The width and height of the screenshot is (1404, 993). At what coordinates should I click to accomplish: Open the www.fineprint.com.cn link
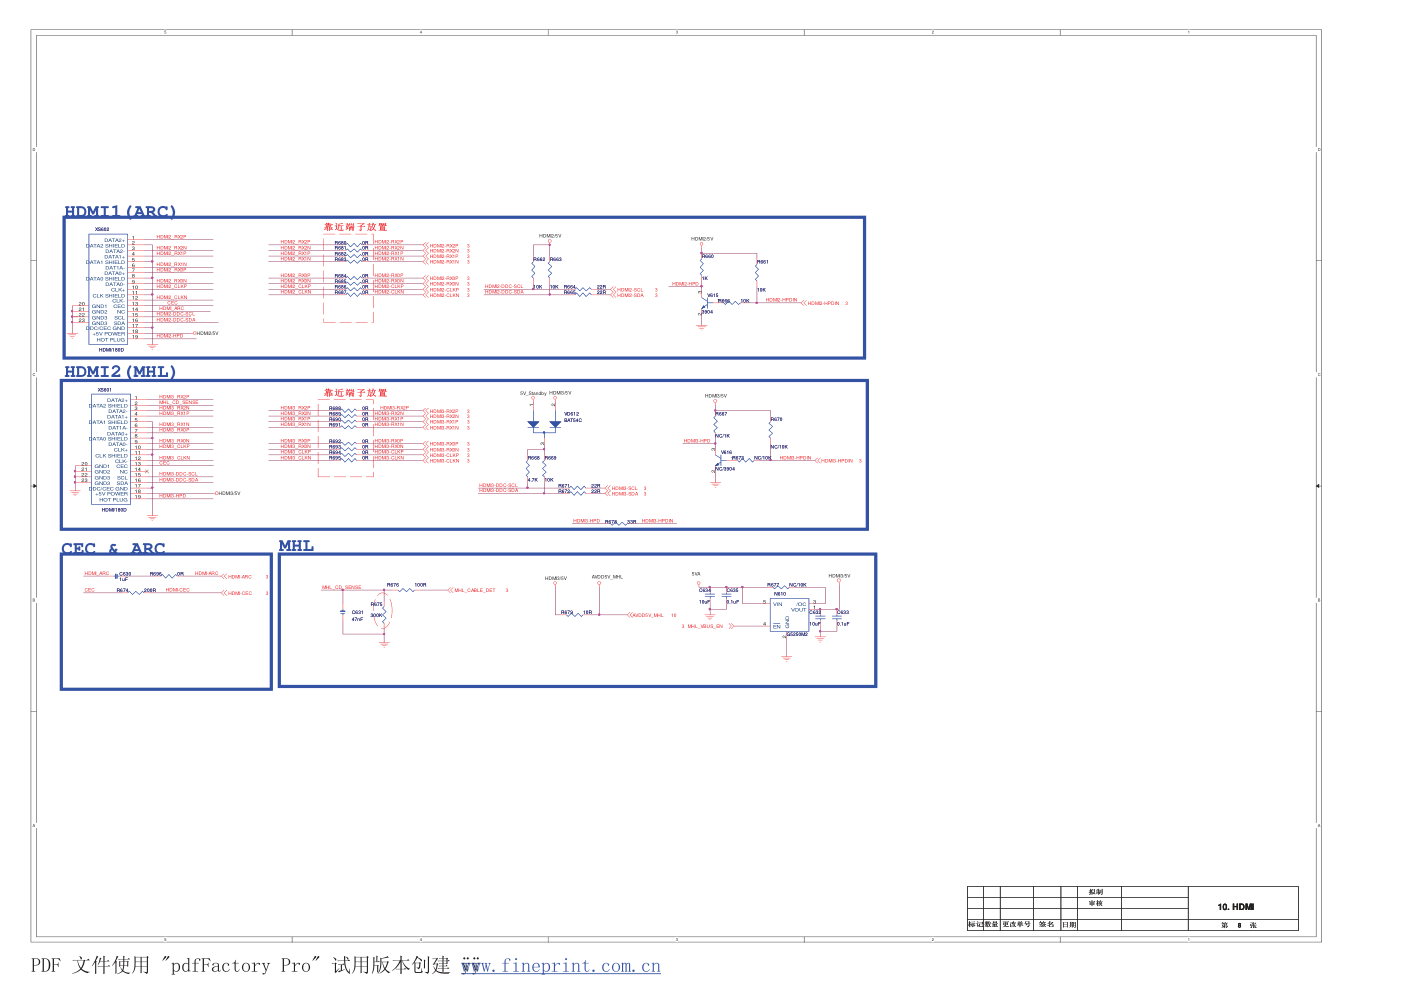[x=560, y=966]
